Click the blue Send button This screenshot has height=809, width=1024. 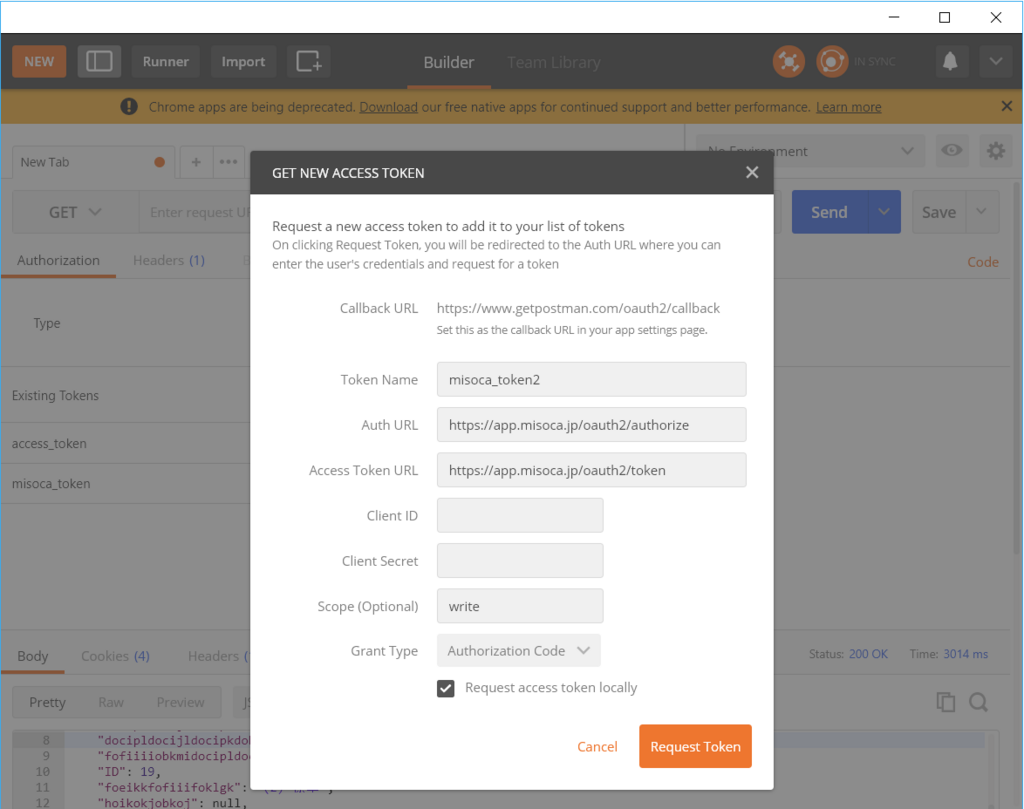(x=829, y=212)
